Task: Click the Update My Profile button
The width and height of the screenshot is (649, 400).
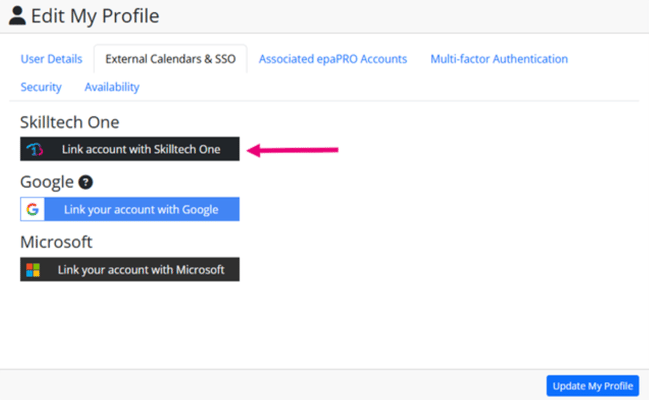Action: tap(593, 386)
